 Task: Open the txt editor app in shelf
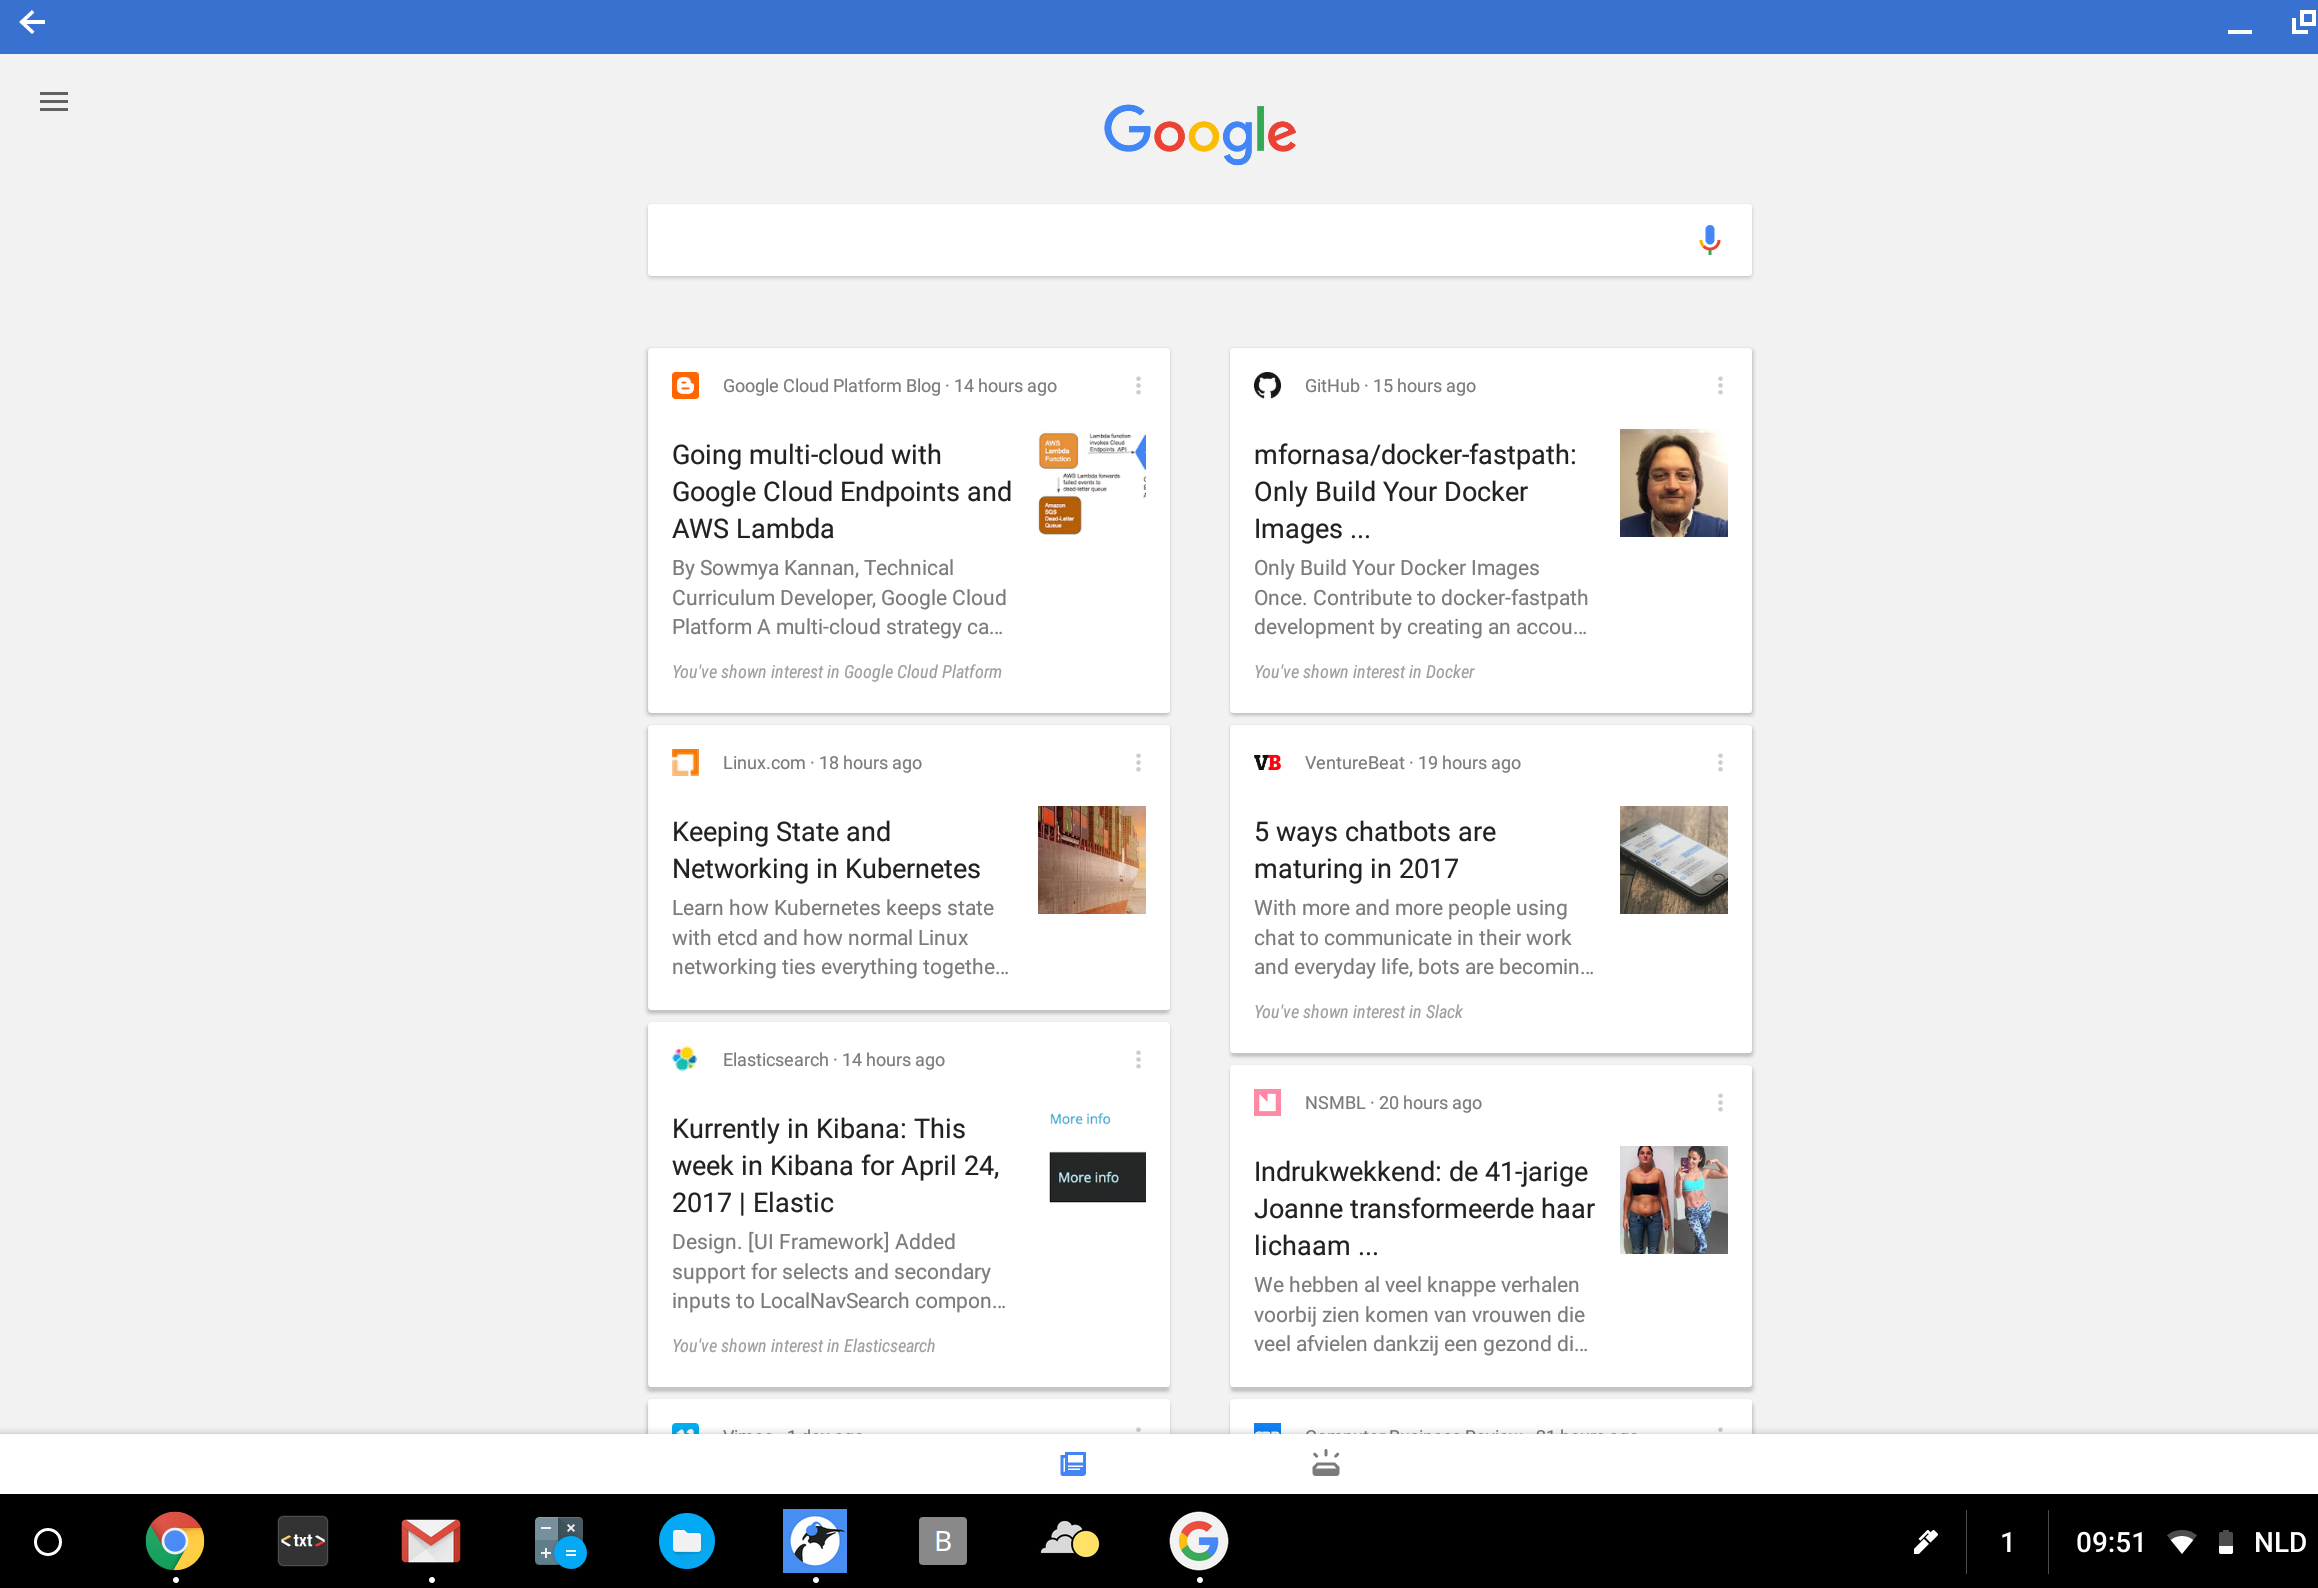click(303, 1541)
